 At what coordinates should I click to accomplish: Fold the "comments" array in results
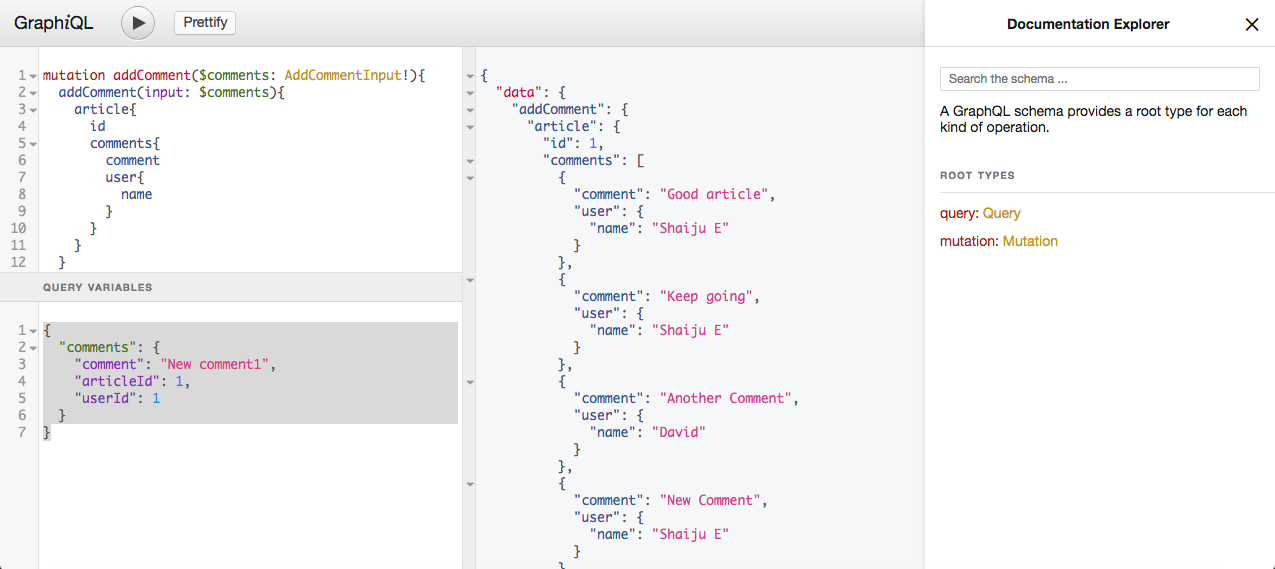471,161
